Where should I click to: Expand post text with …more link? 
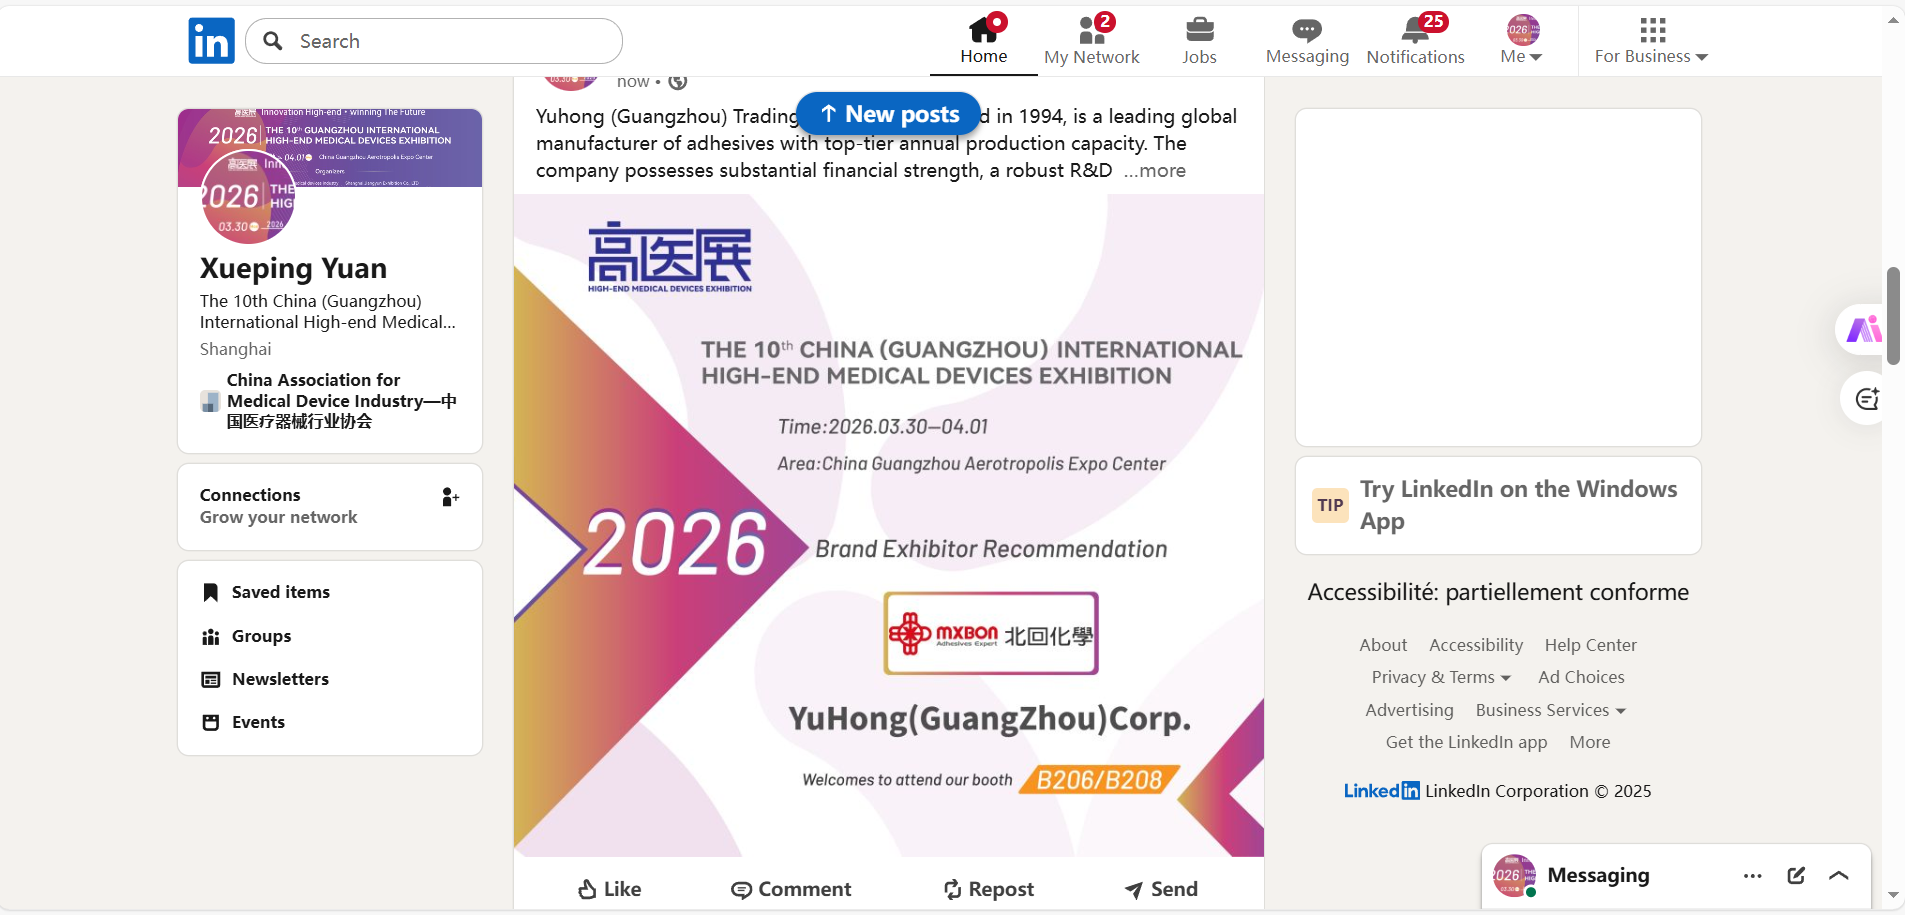1154,171
